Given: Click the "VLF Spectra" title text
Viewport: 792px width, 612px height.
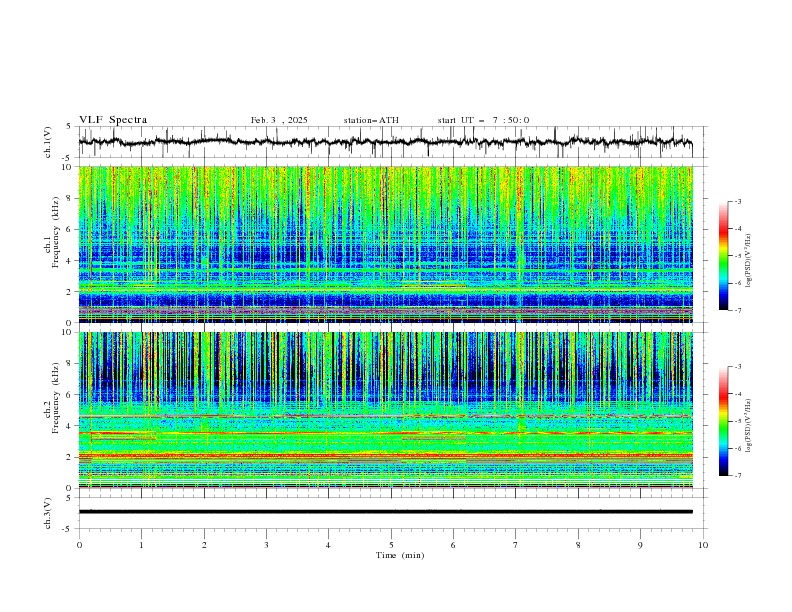Looking at the screenshot, I should 113,120.
